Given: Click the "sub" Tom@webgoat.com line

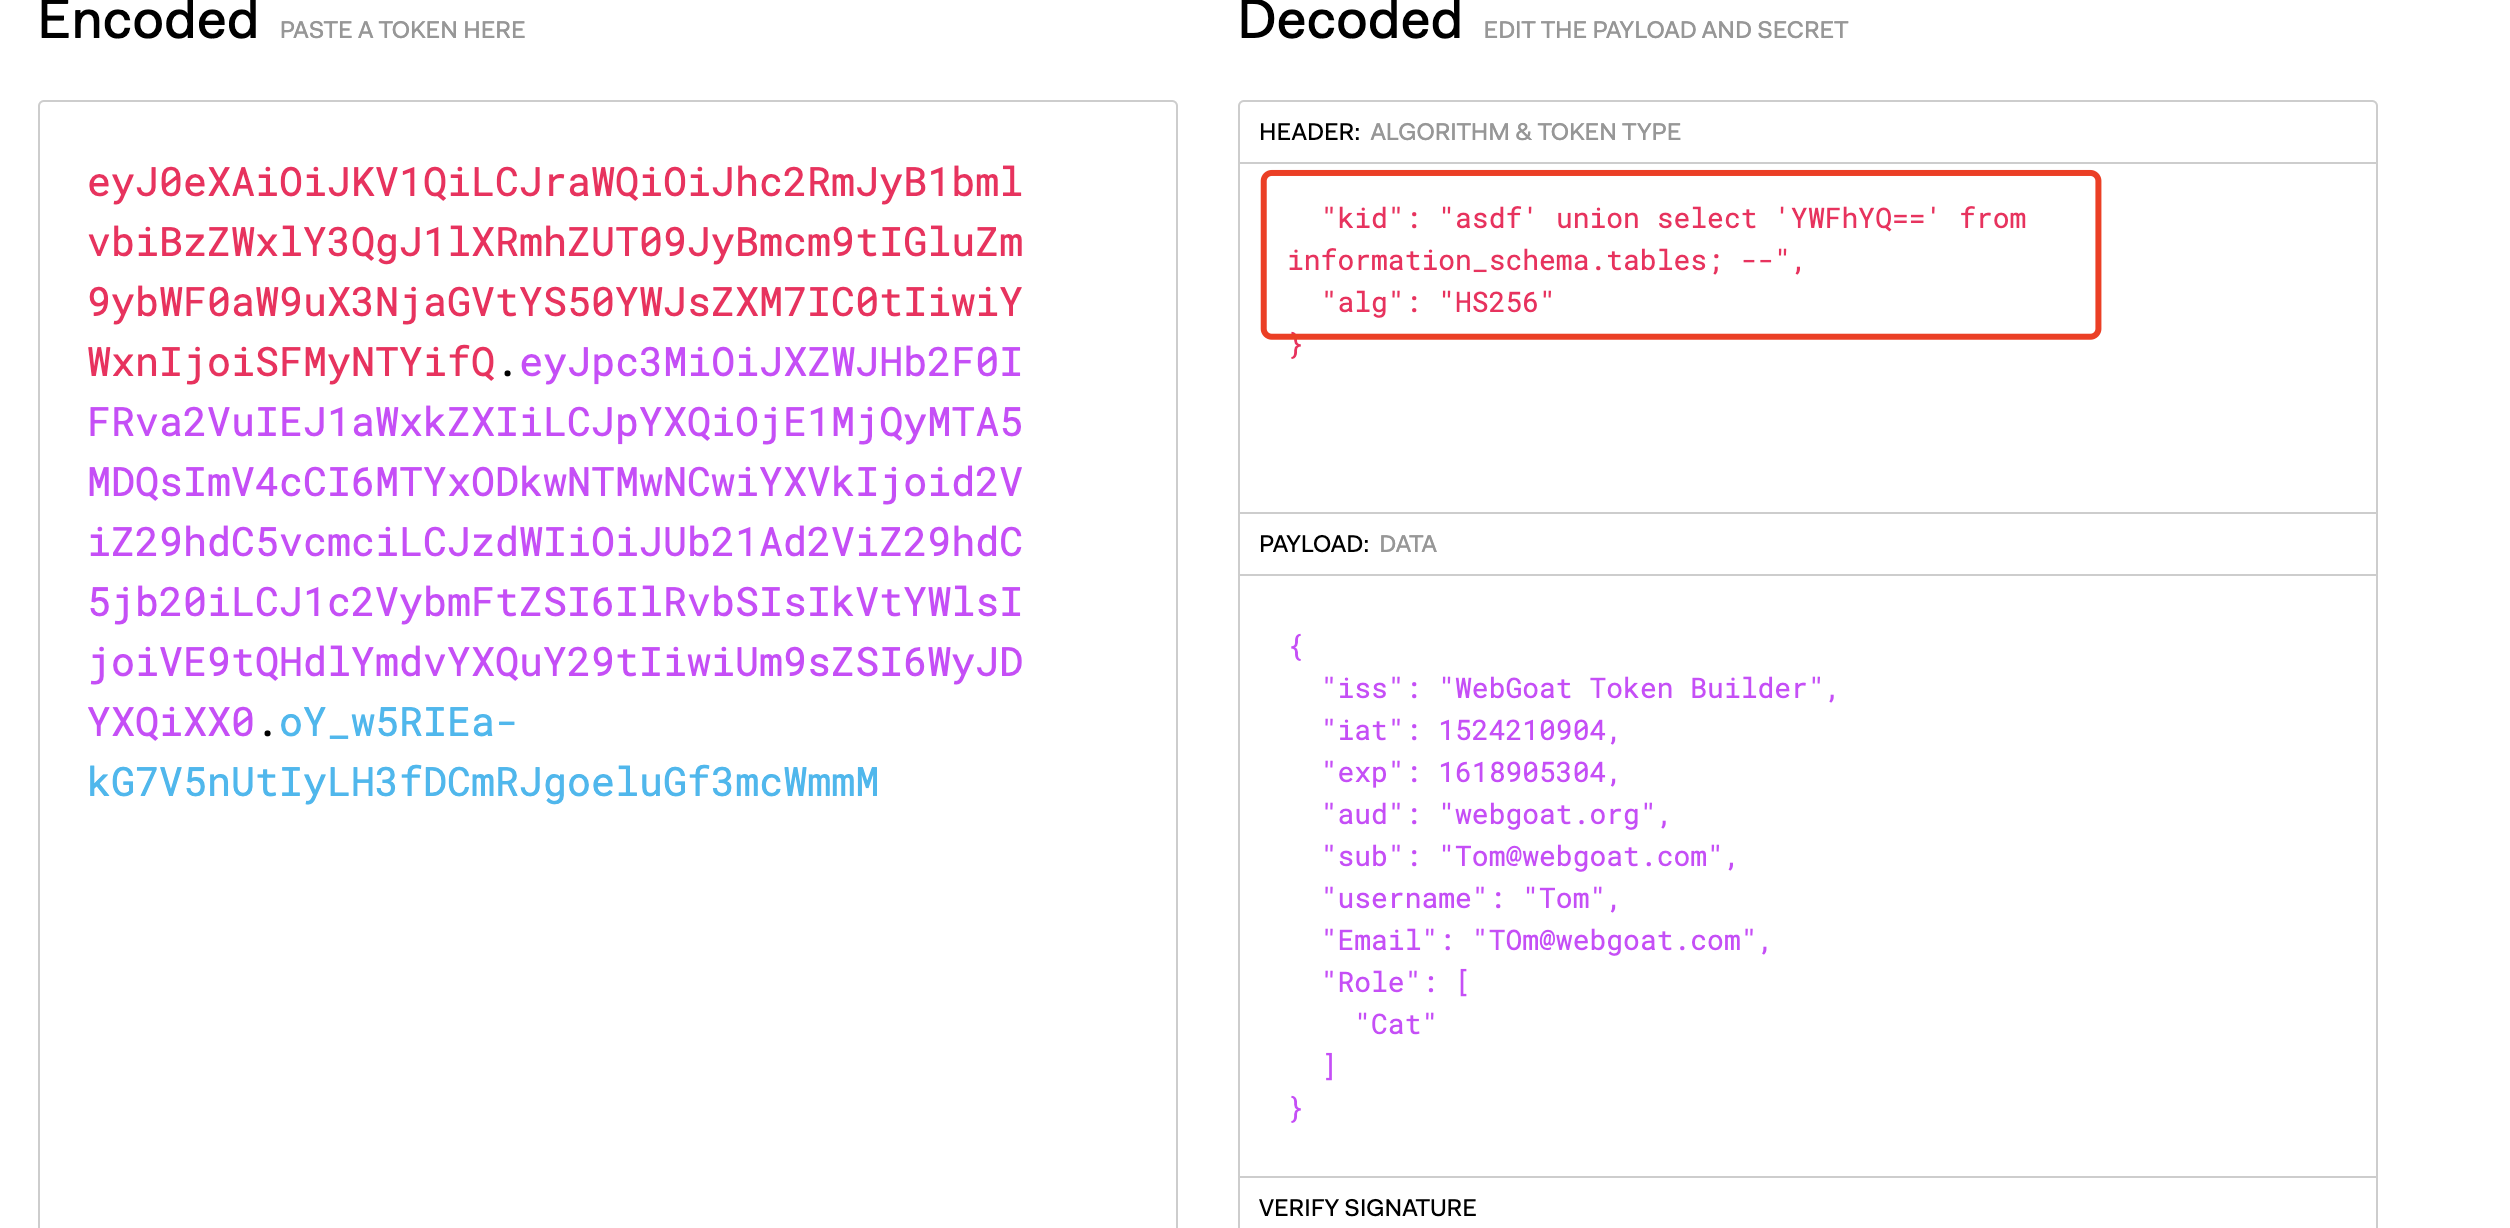Looking at the screenshot, I should tap(1529, 857).
